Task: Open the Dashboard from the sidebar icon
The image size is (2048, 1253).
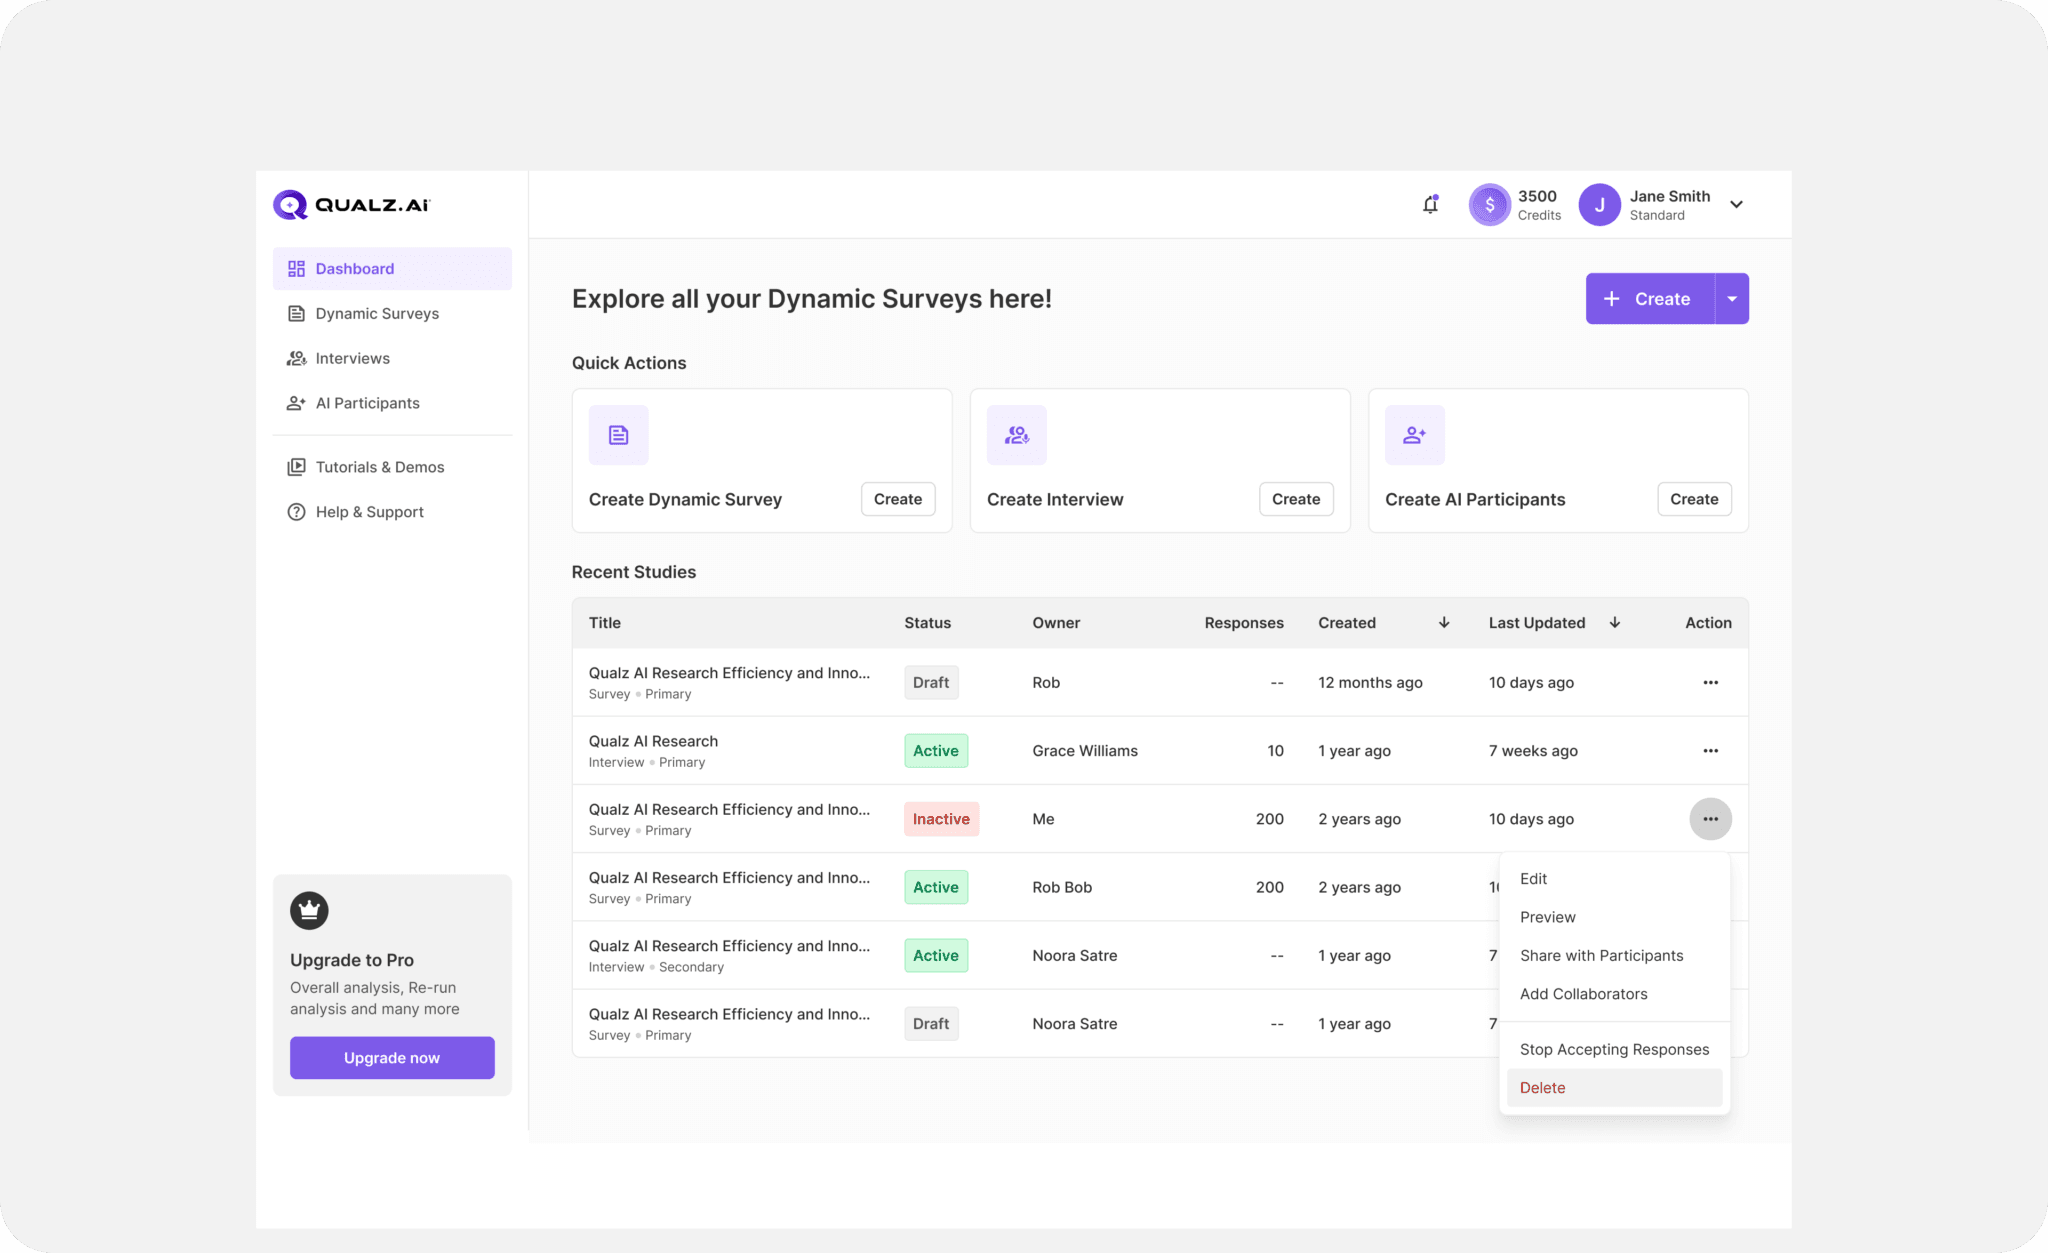Action: pos(295,268)
